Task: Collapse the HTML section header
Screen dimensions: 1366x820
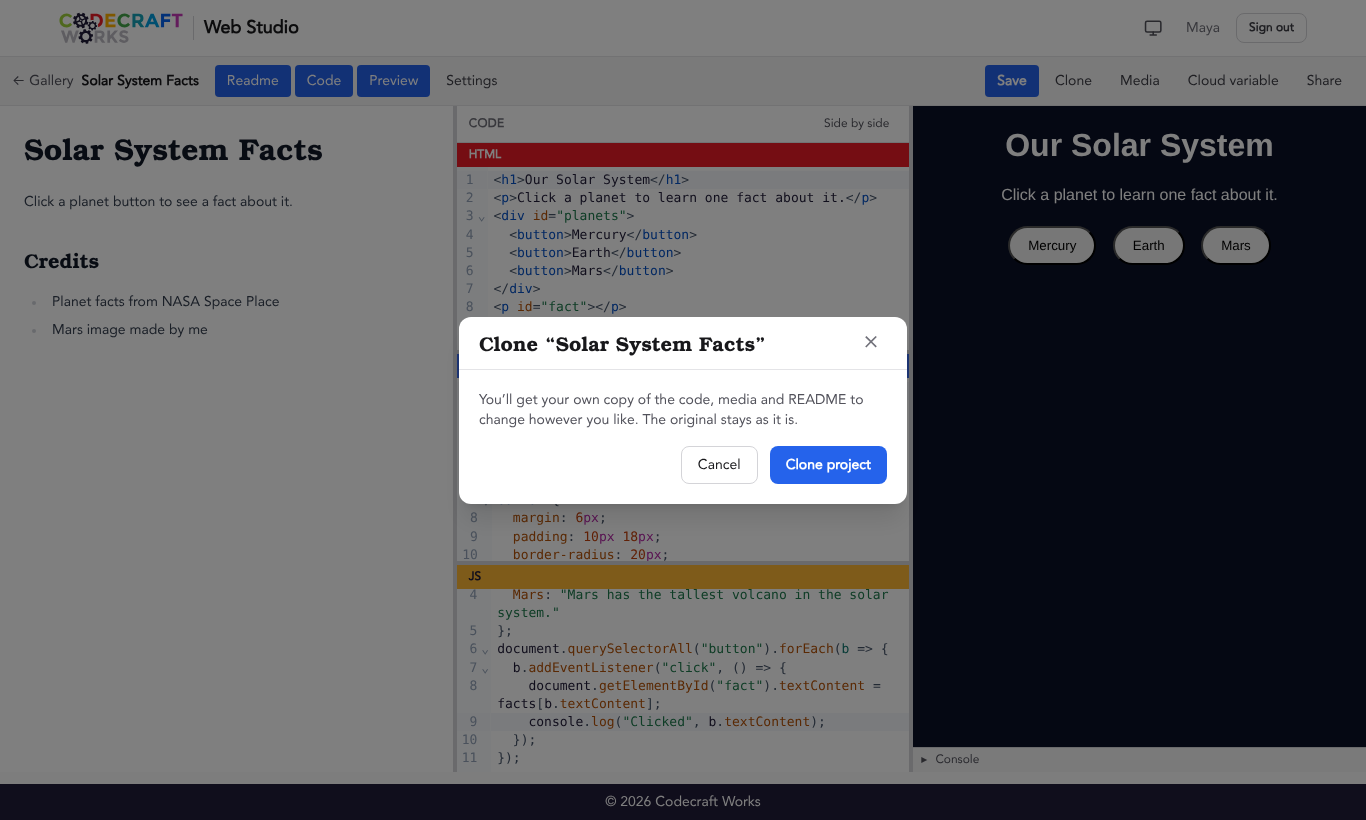Action: [683, 155]
